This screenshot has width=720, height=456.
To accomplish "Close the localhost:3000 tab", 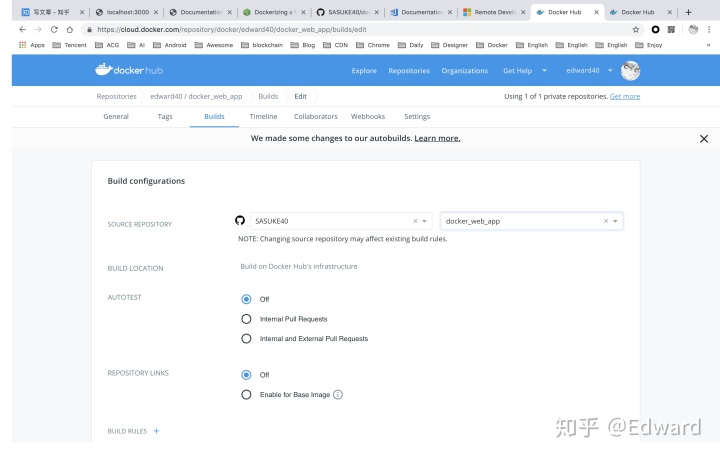I will (156, 12).
